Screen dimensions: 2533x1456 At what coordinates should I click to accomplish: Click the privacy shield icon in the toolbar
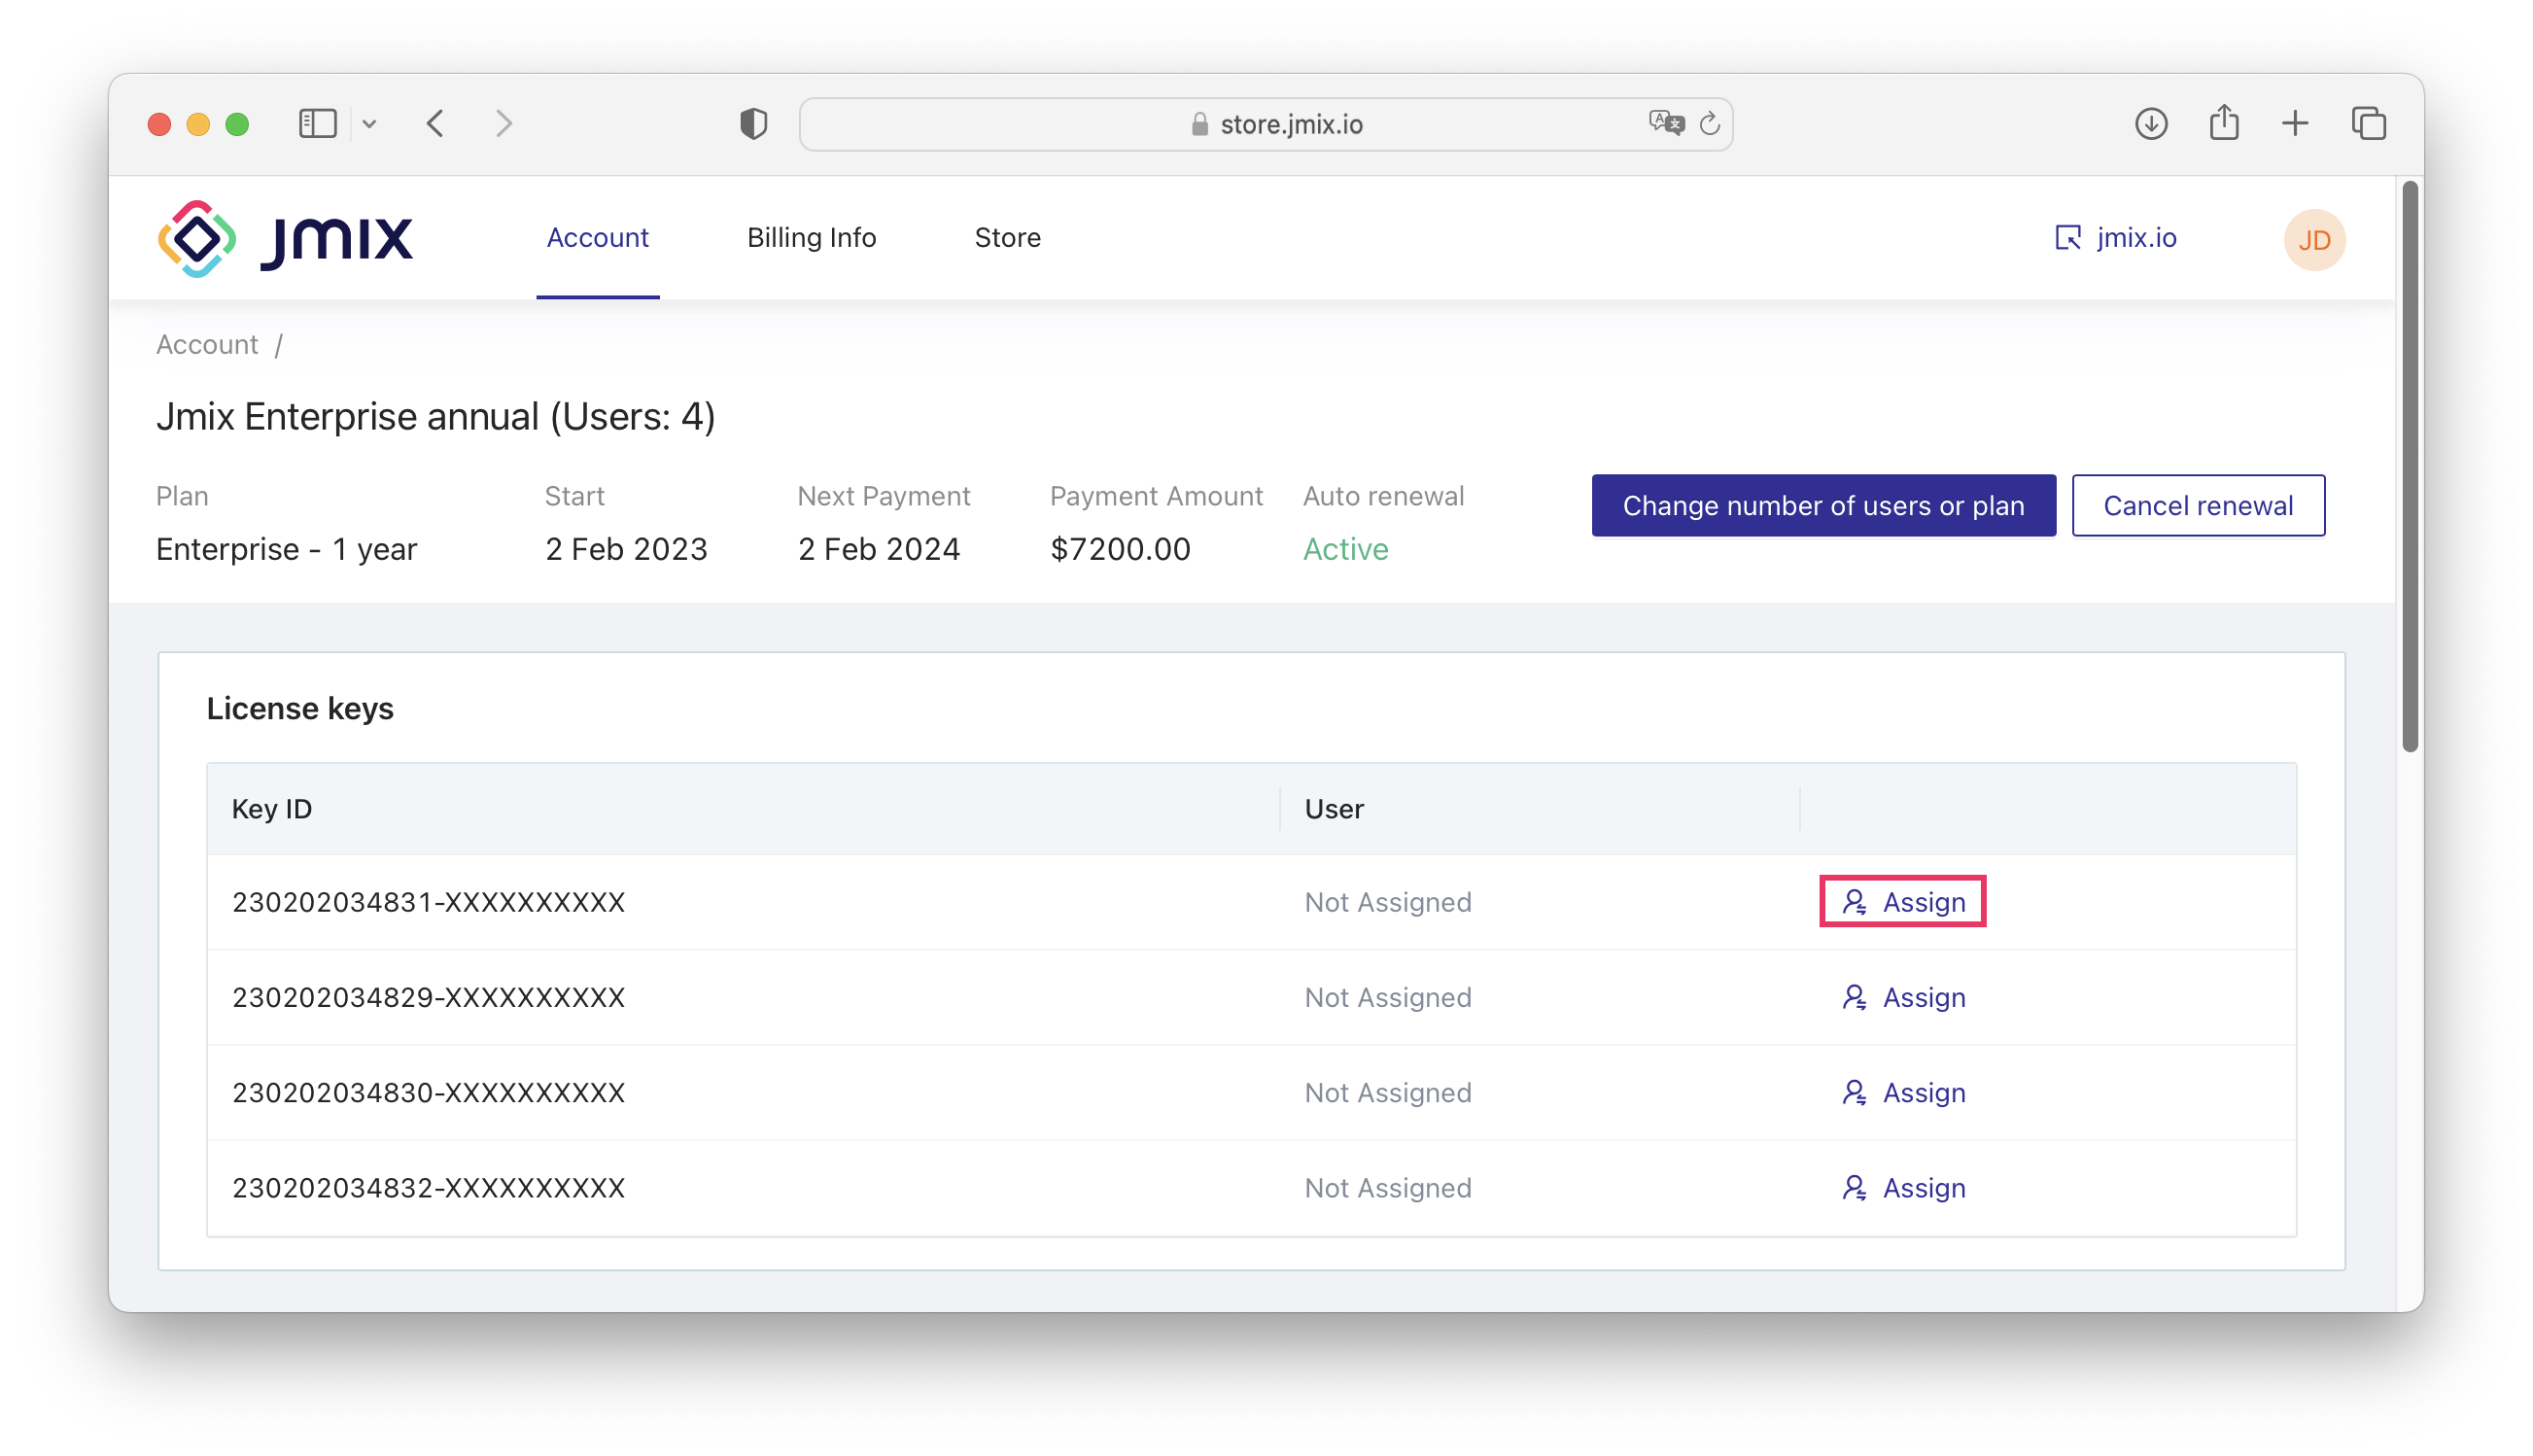coord(753,123)
